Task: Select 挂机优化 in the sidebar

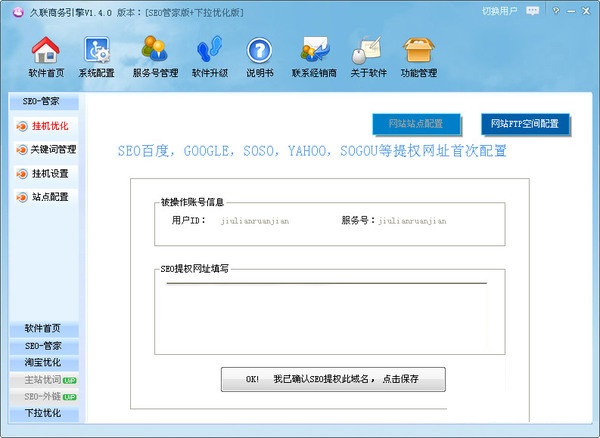Action: (x=50, y=126)
